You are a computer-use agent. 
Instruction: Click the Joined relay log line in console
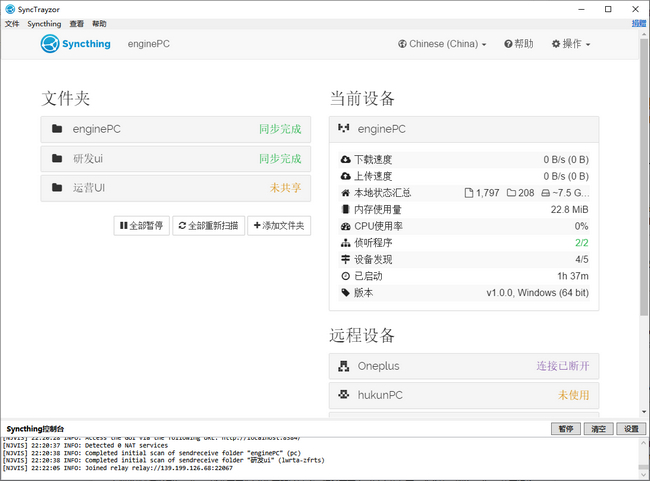118,468
